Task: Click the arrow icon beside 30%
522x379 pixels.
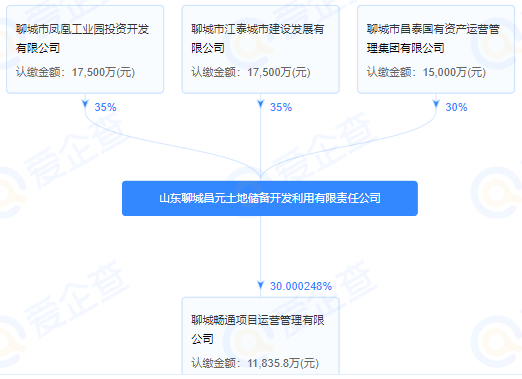Action: click(x=436, y=104)
